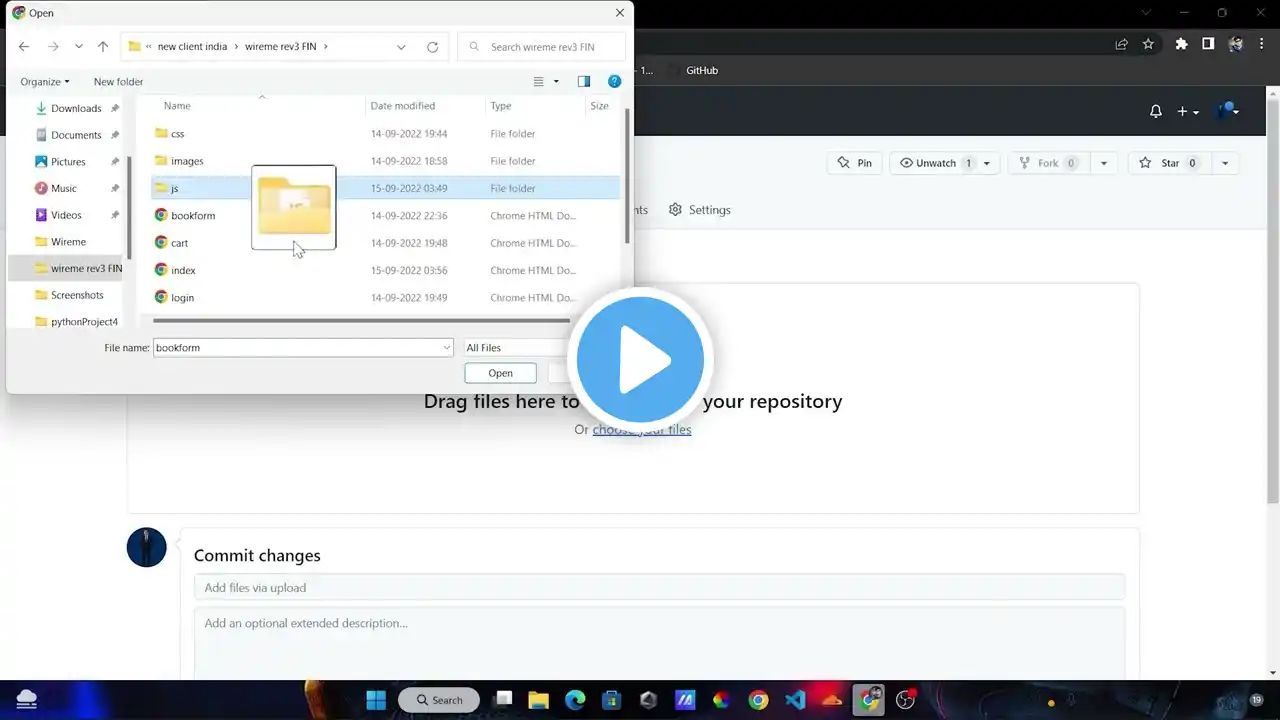Open Pictures in the navigation pane
Image resolution: width=1280 pixels, height=720 pixels.
pos(68,162)
